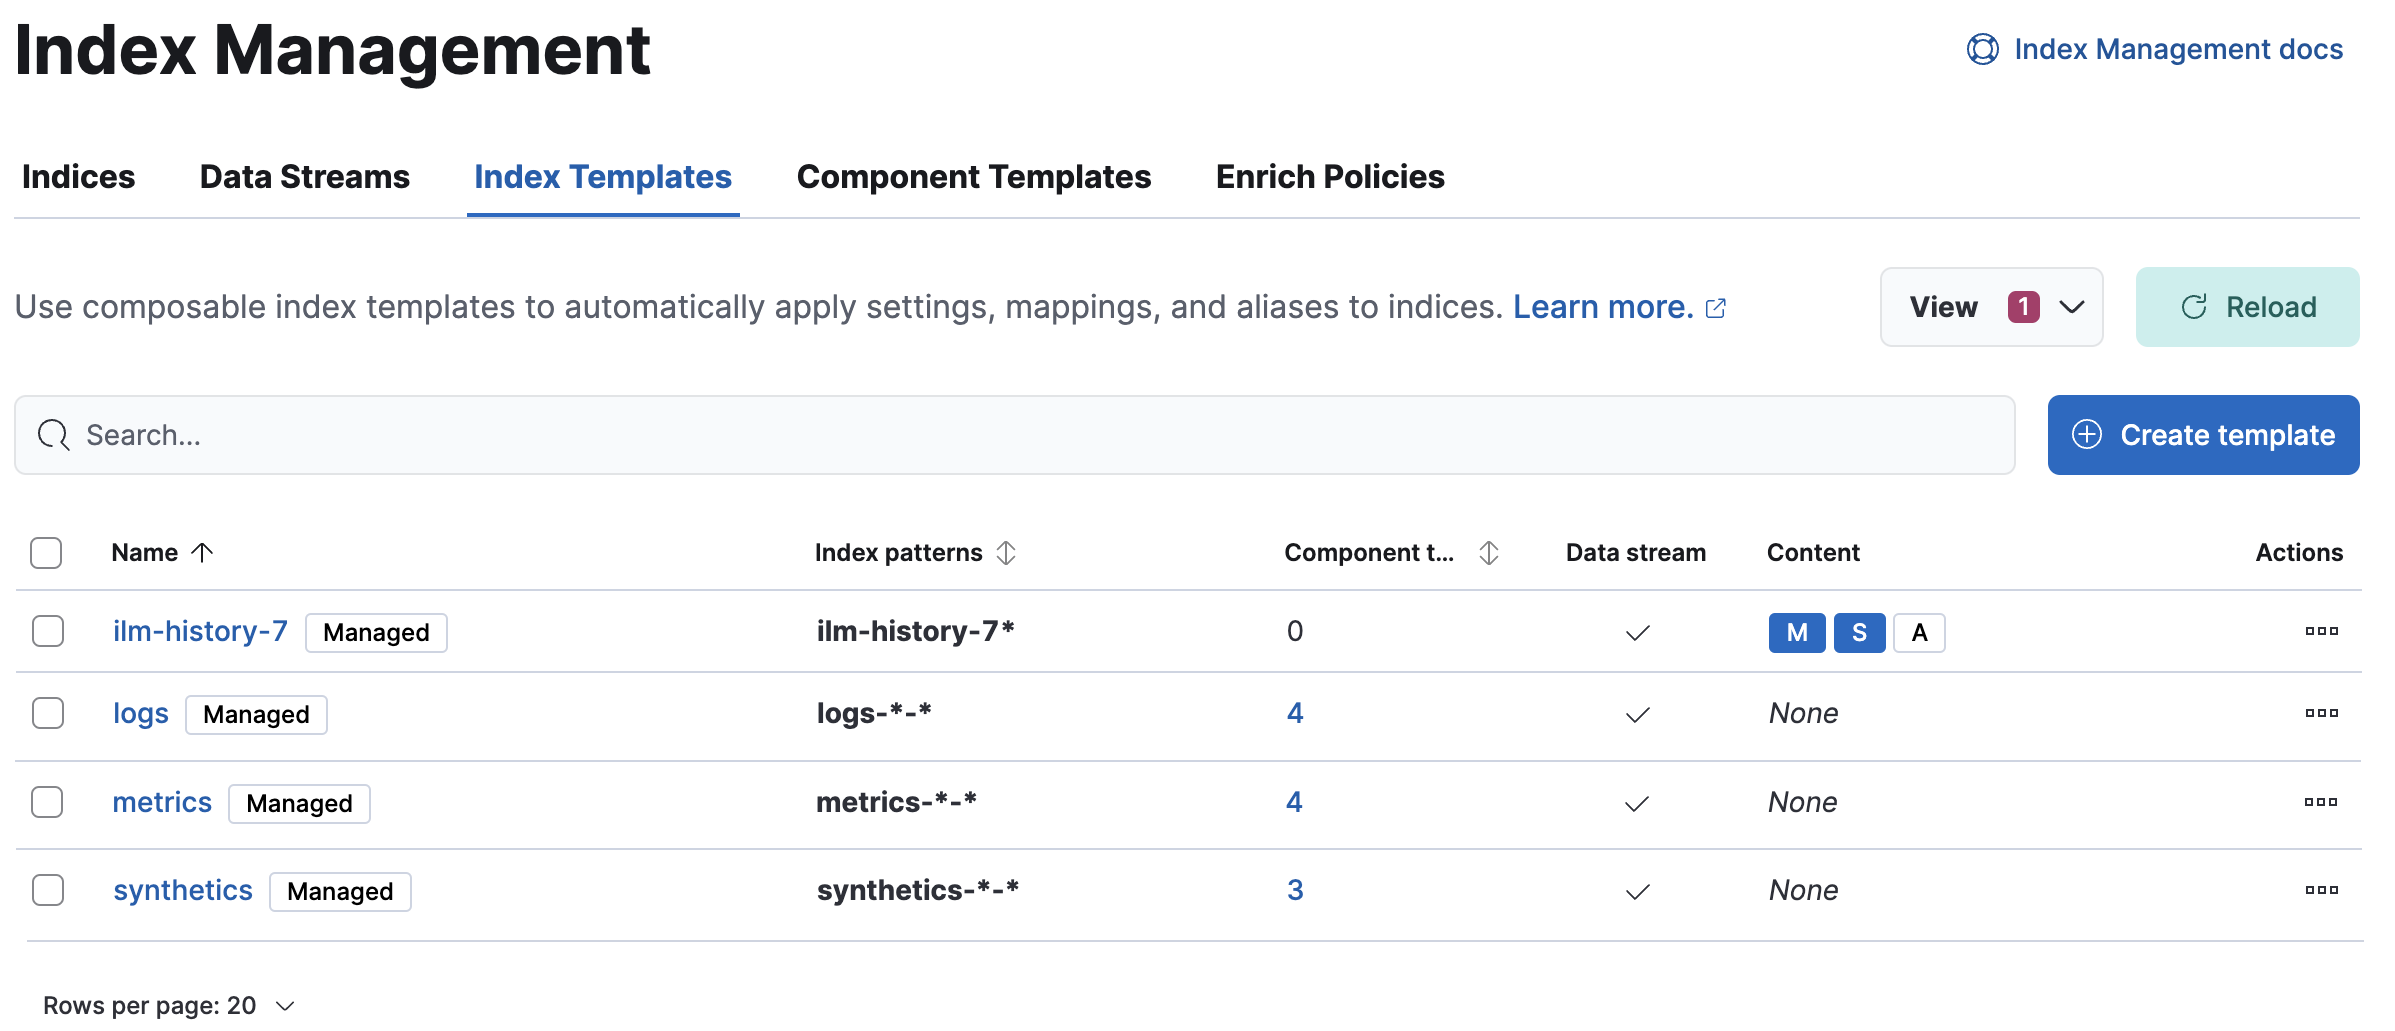
Task: Open the Data Streams tab
Action: pos(303,176)
